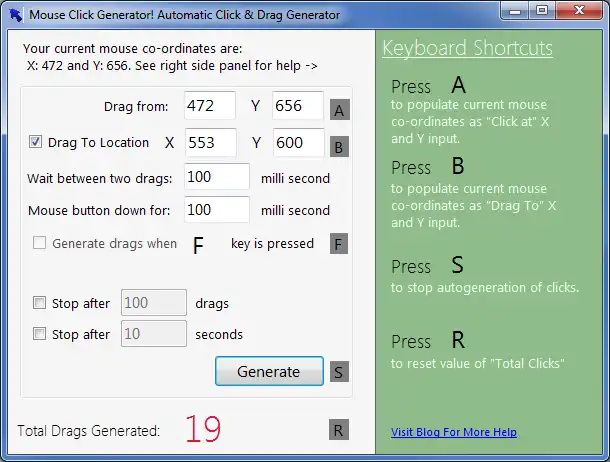Click the Keyboard Shortcuts heading link
Viewport: 610px width, 462px height.
467,49
